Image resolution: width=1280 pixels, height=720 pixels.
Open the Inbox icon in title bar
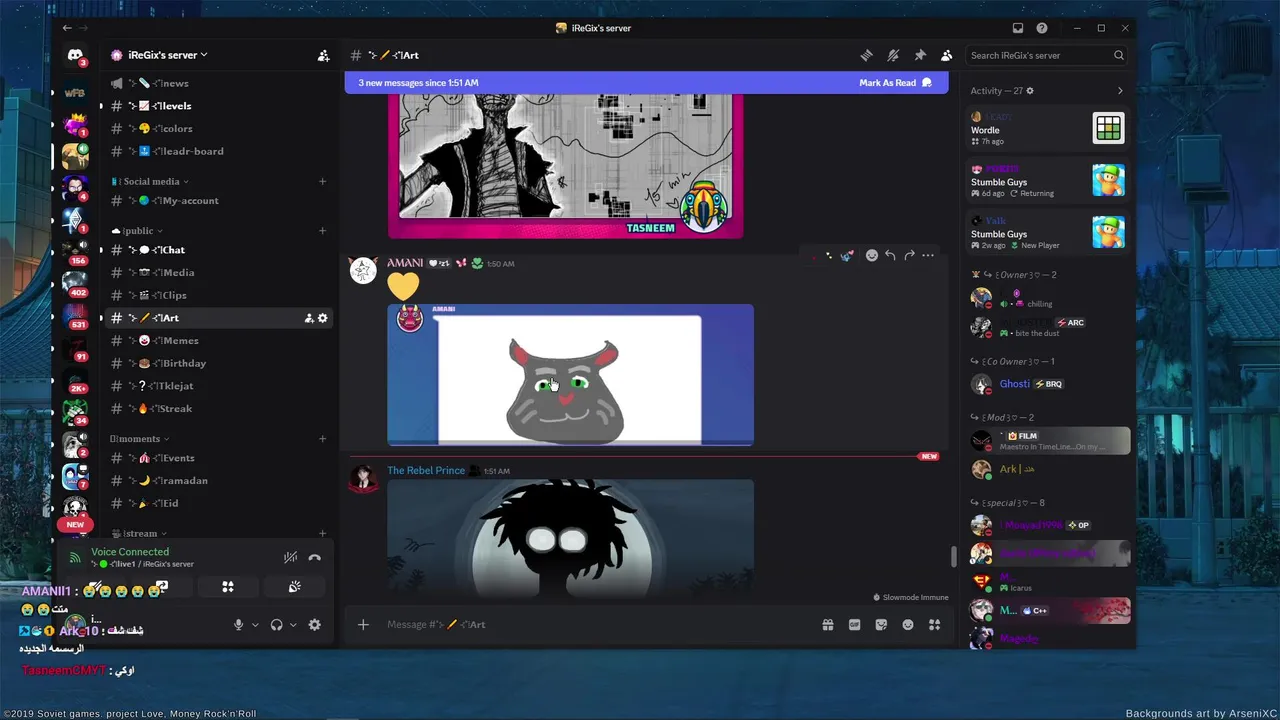point(1018,28)
